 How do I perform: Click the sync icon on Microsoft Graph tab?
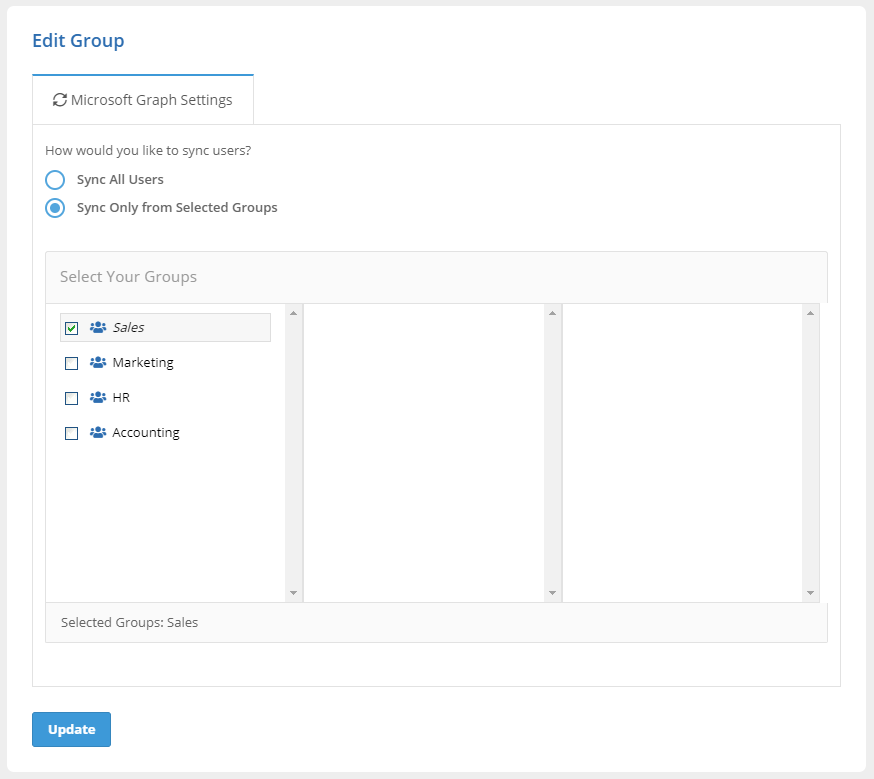click(60, 100)
